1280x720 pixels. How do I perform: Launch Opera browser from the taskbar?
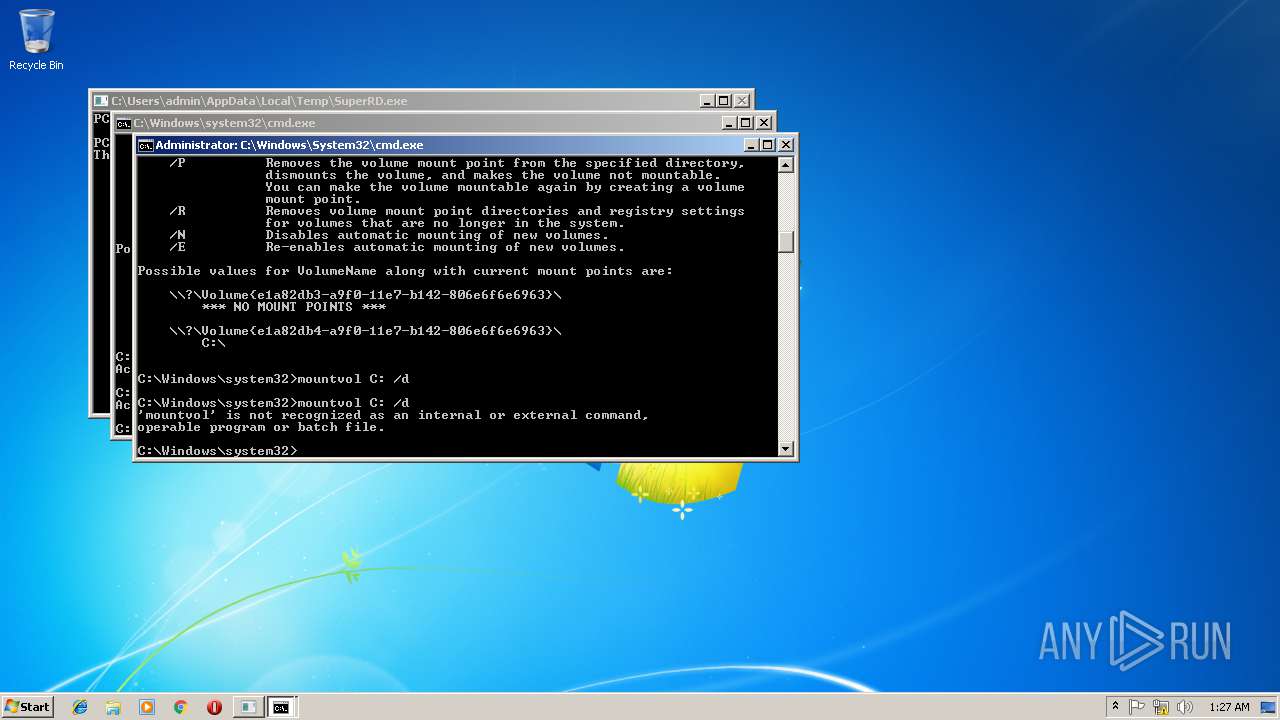[214, 707]
